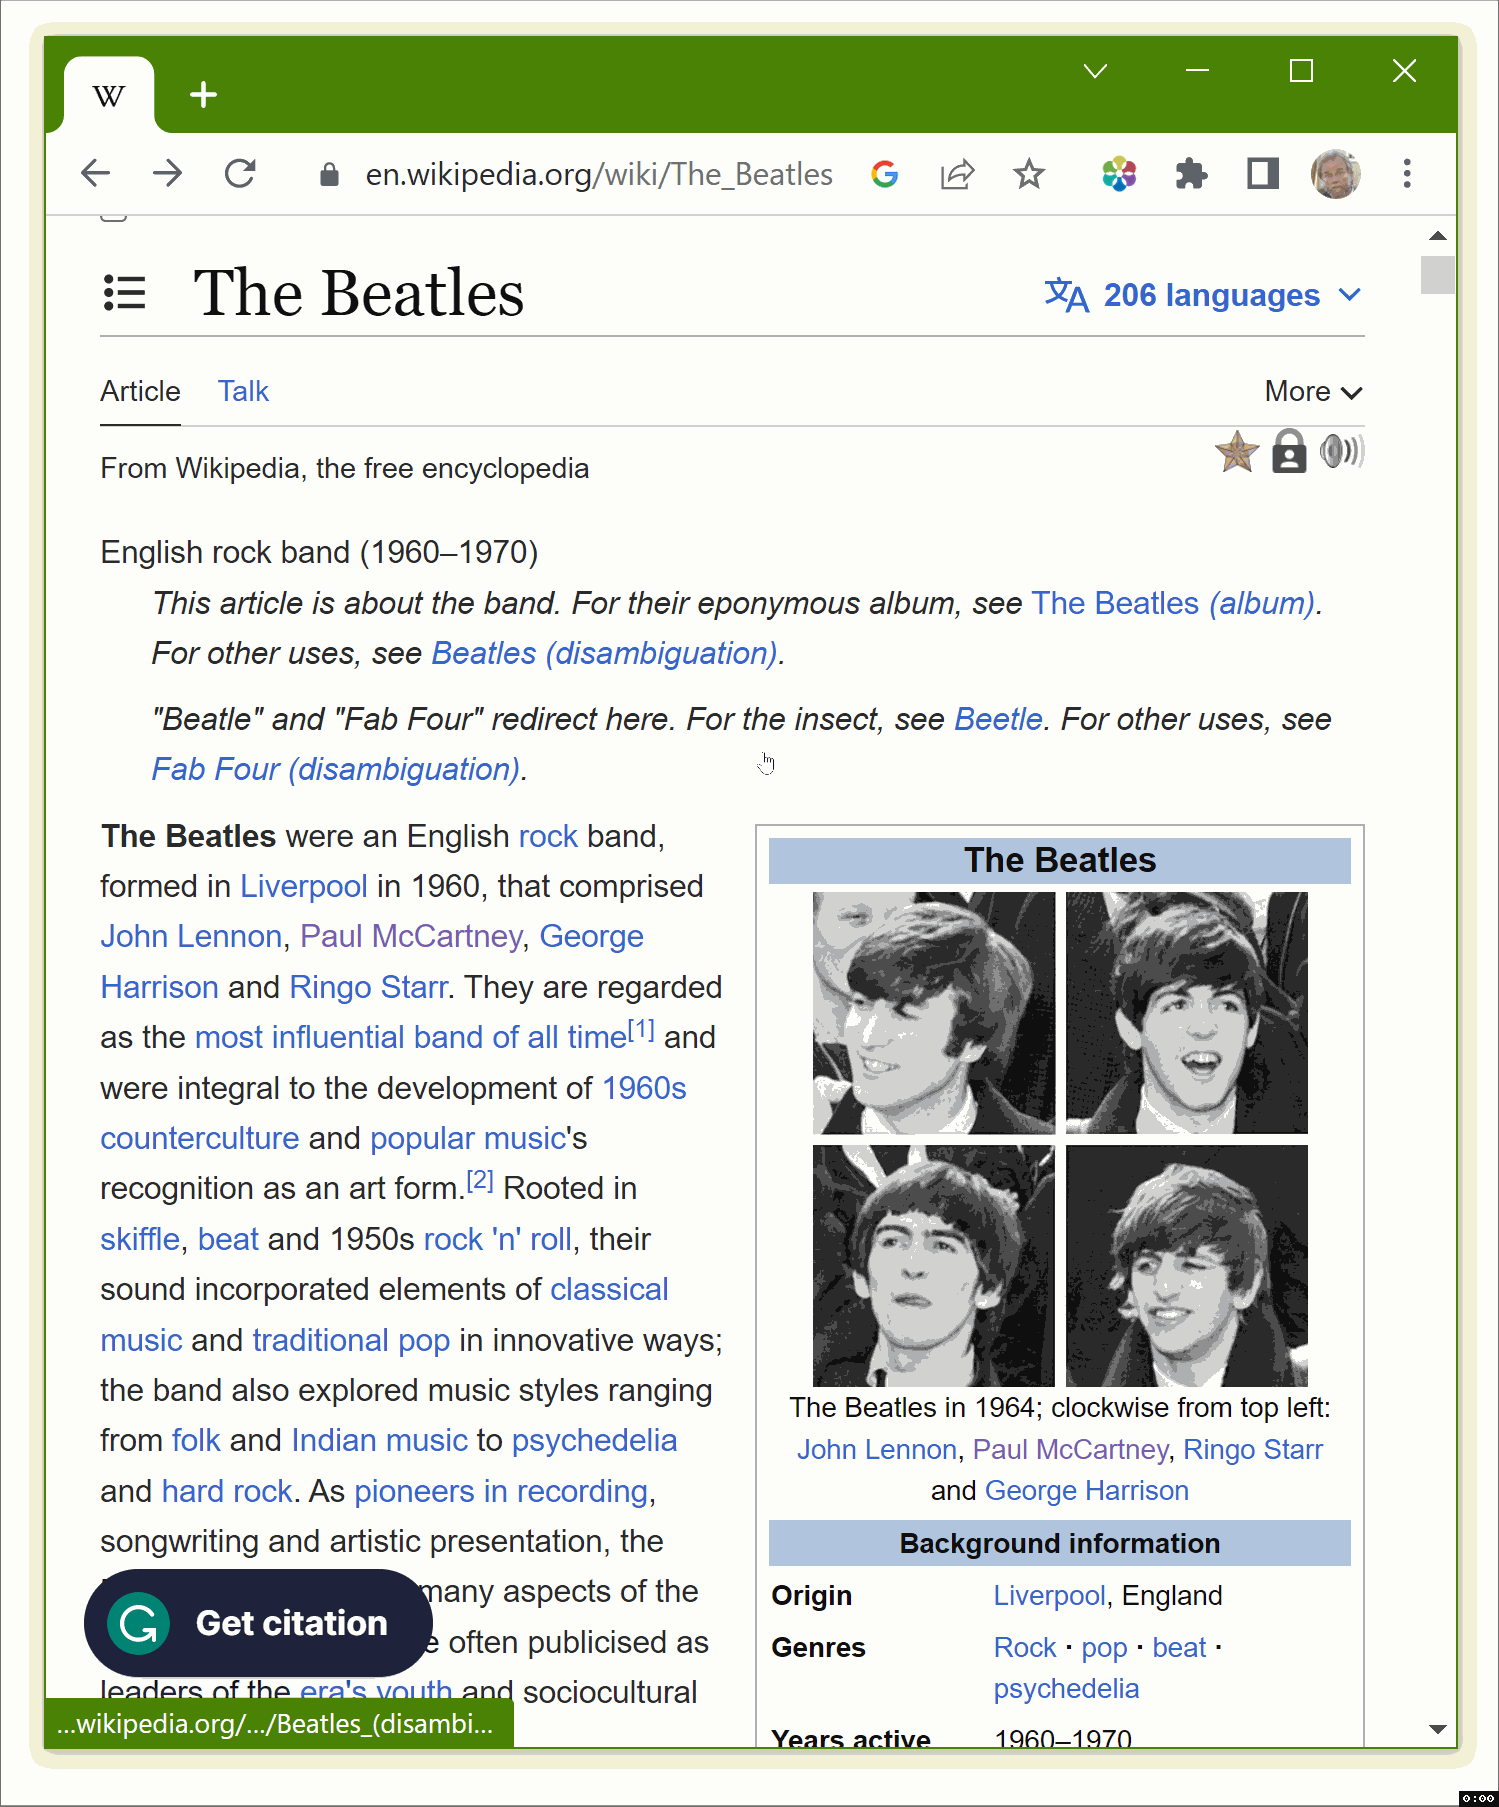Reload the Wikipedia page
1499x1807 pixels.
point(240,174)
